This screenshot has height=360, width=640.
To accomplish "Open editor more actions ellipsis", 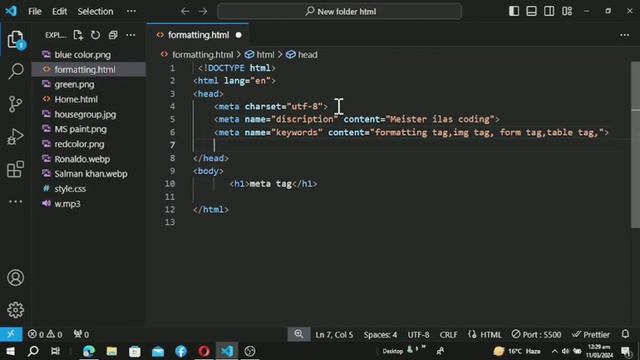I will pyautogui.click(x=624, y=35).
